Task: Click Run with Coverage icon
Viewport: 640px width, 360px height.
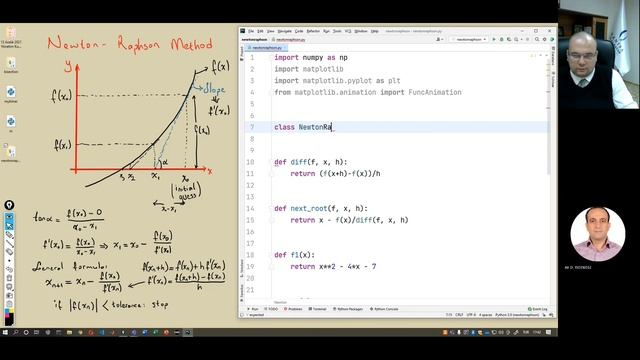Action: [509, 40]
